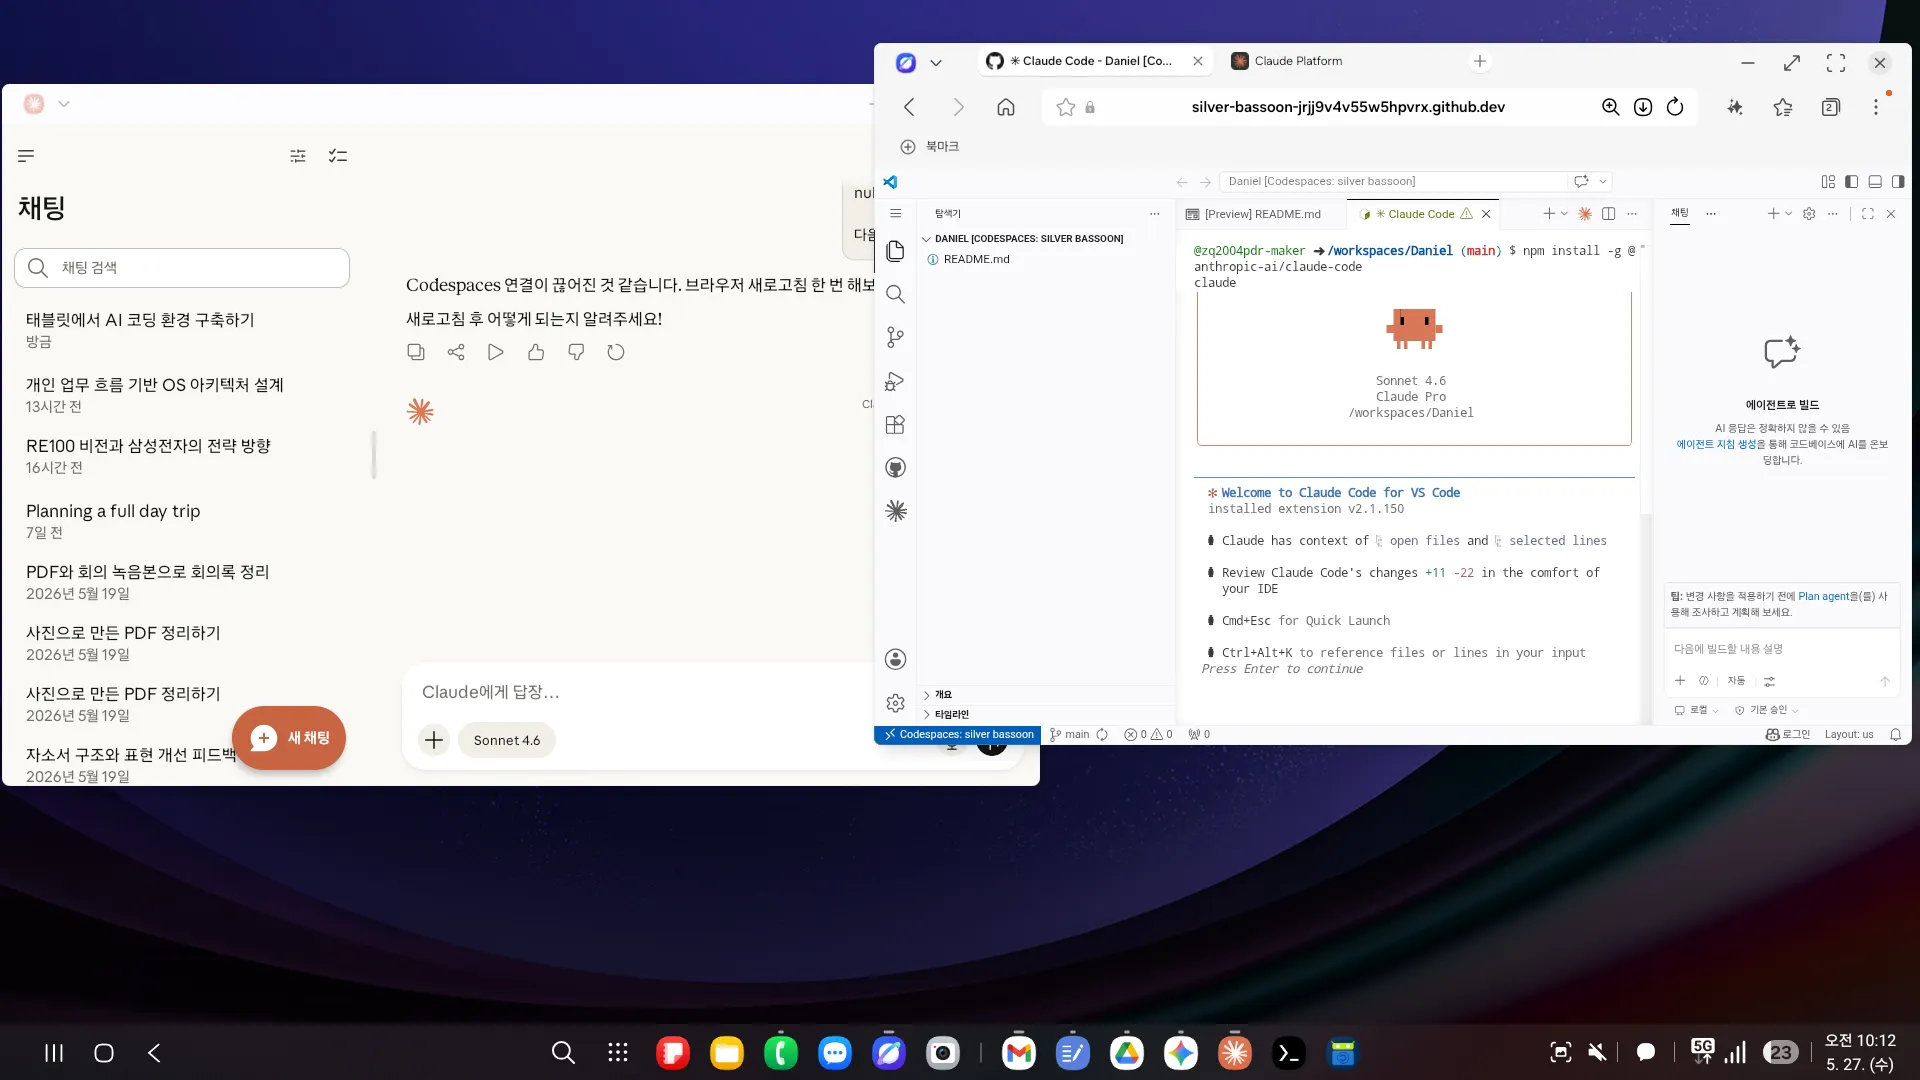The width and height of the screenshot is (1920, 1080).
Task: Toggle the VS Code primary sidebar
Action: (x=1852, y=182)
